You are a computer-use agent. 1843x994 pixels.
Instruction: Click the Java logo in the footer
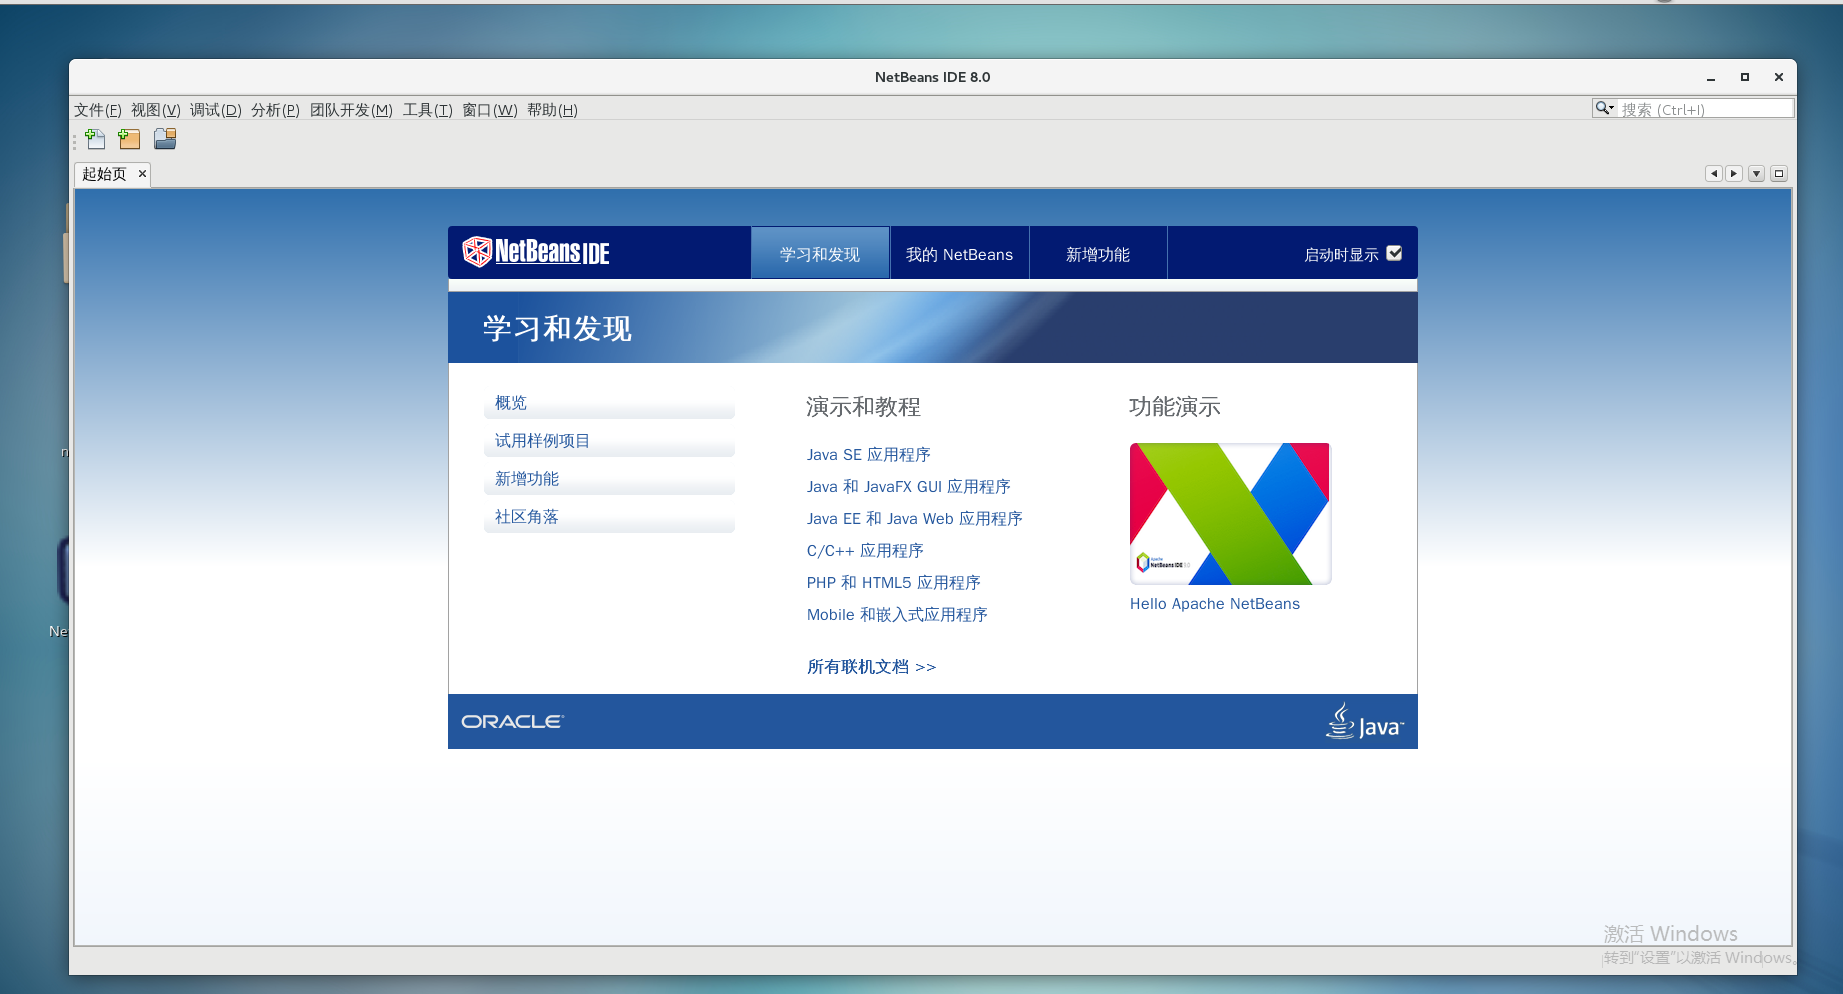pyautogui.click(x=1362, y=721)
